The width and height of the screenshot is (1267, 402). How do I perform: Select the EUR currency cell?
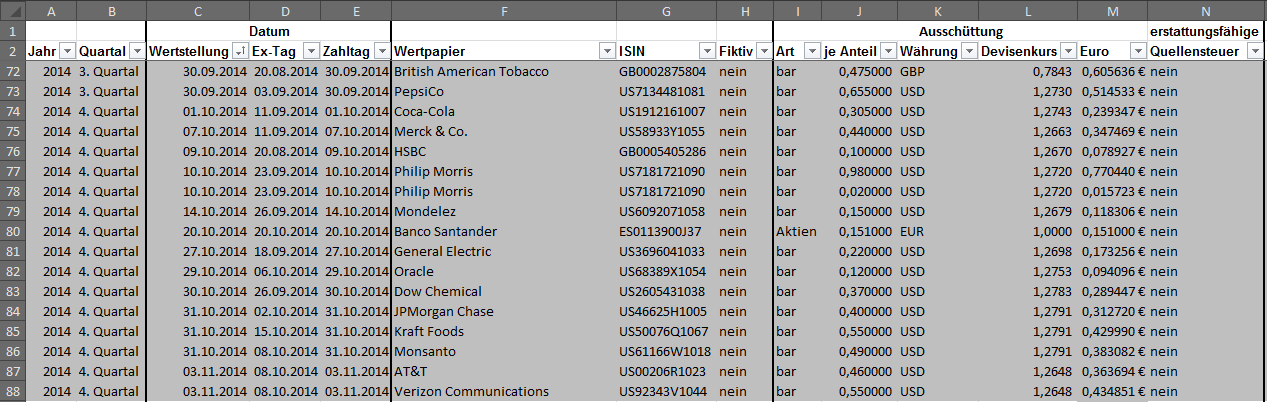937,232
